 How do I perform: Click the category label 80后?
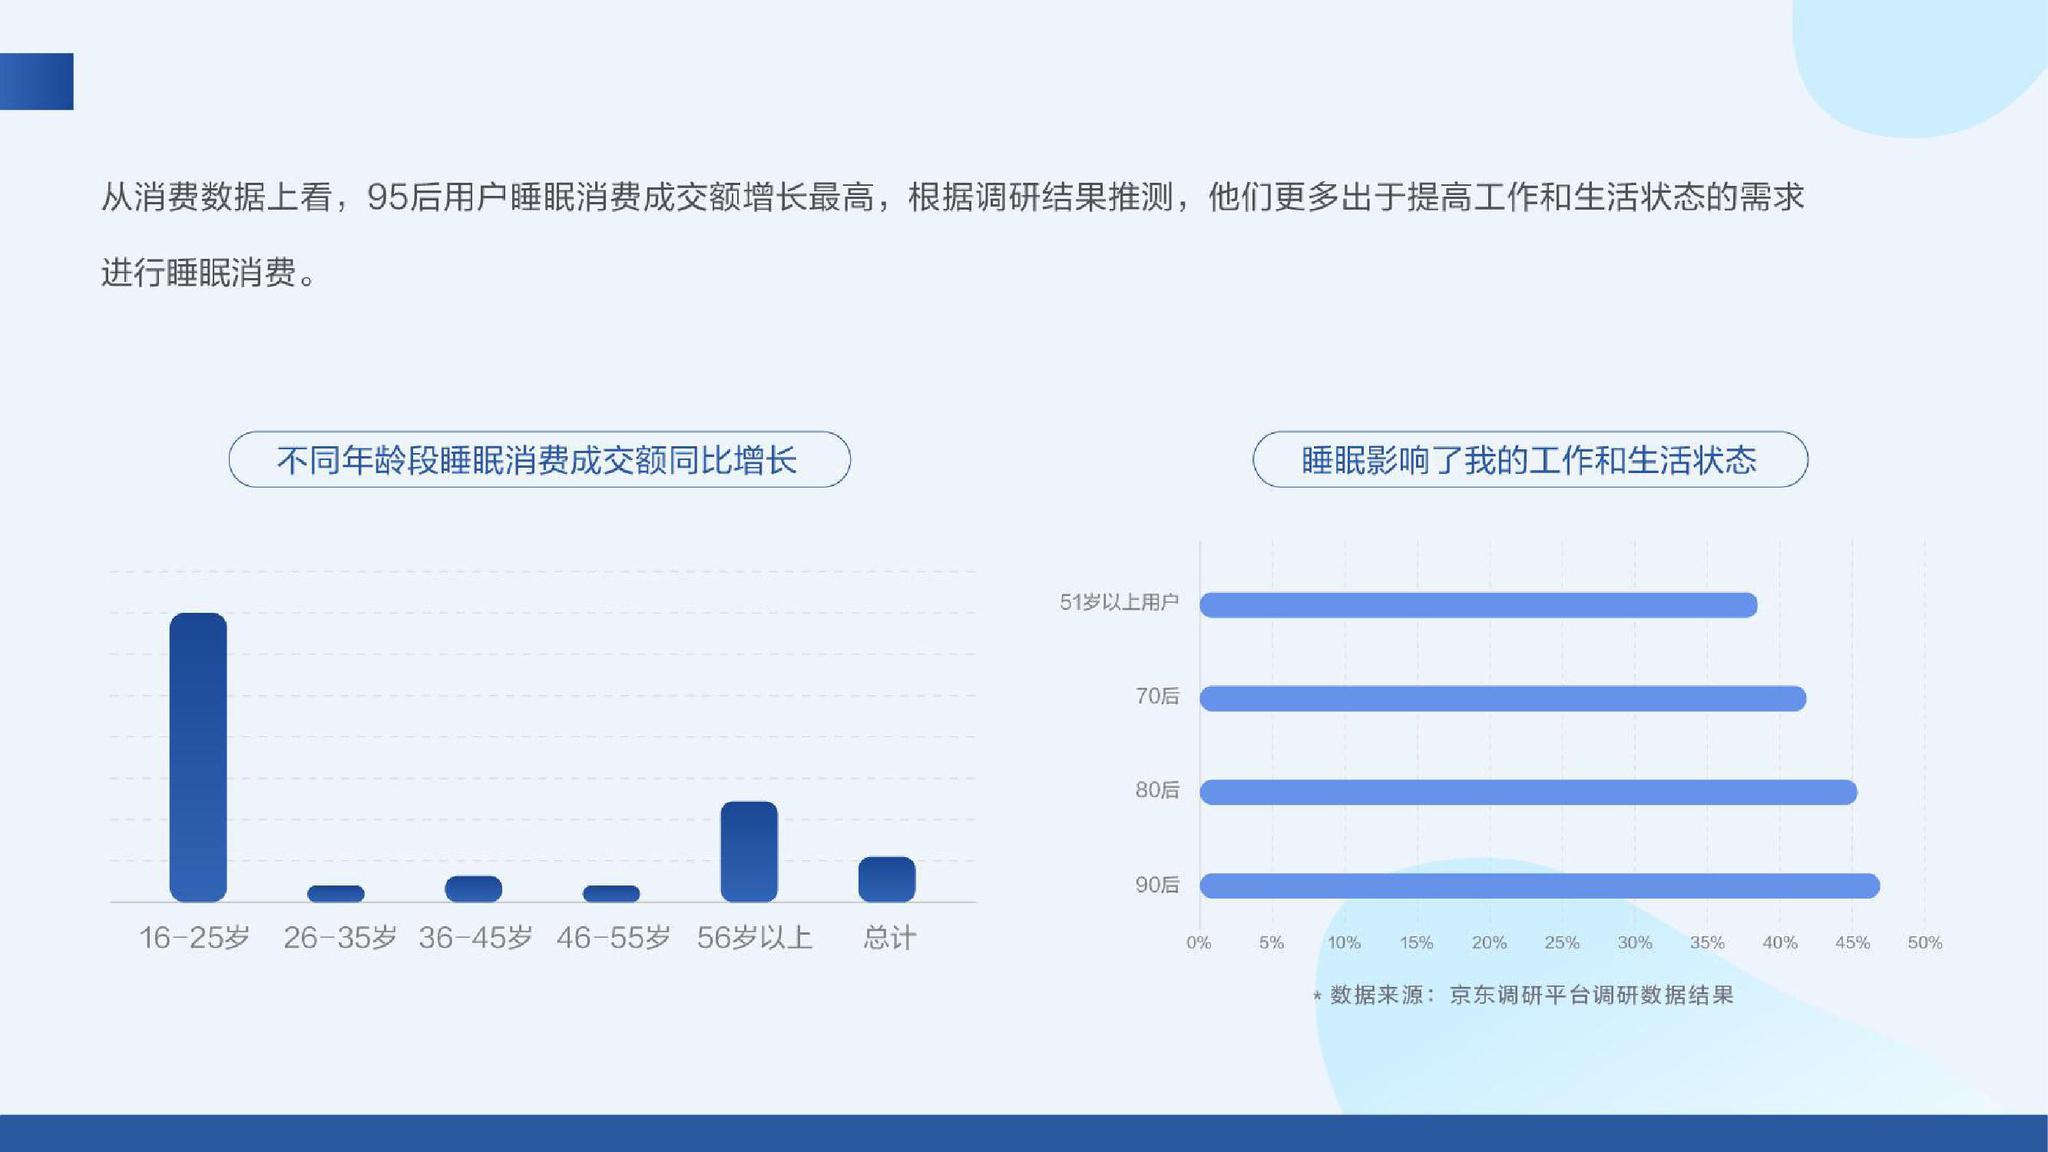1157,790
